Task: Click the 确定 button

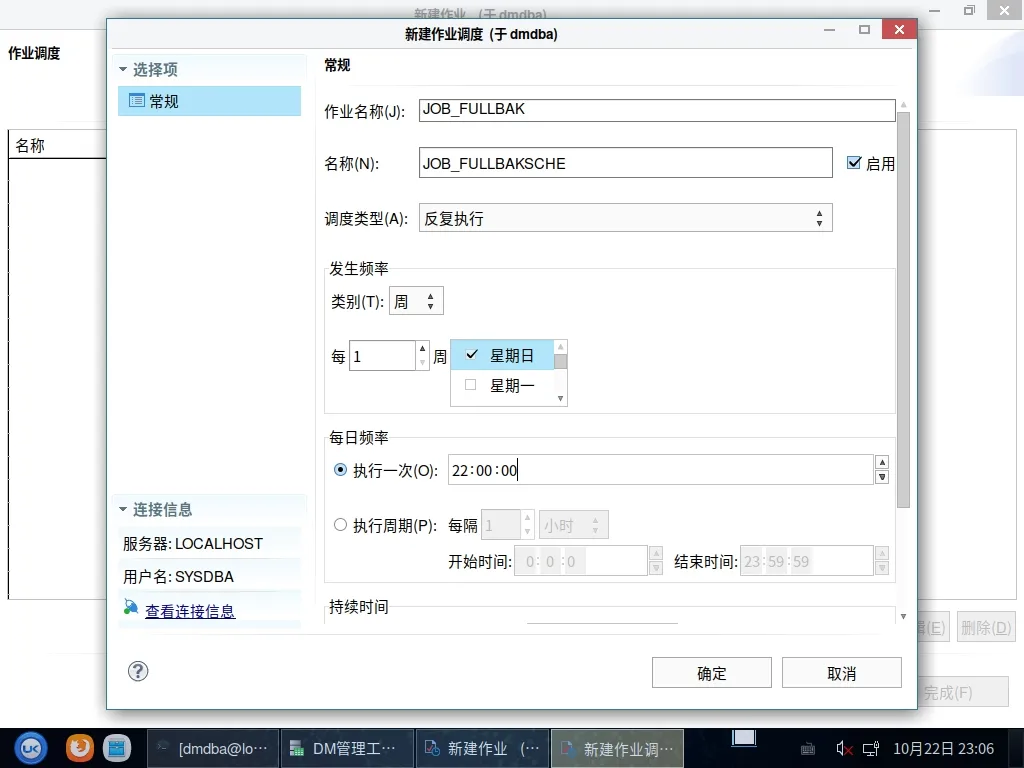Action: 711,673
